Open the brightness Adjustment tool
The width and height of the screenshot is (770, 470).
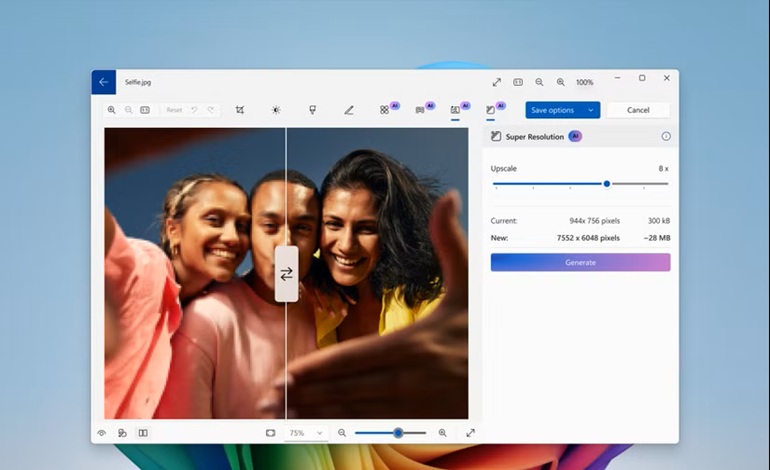[276, 110]
